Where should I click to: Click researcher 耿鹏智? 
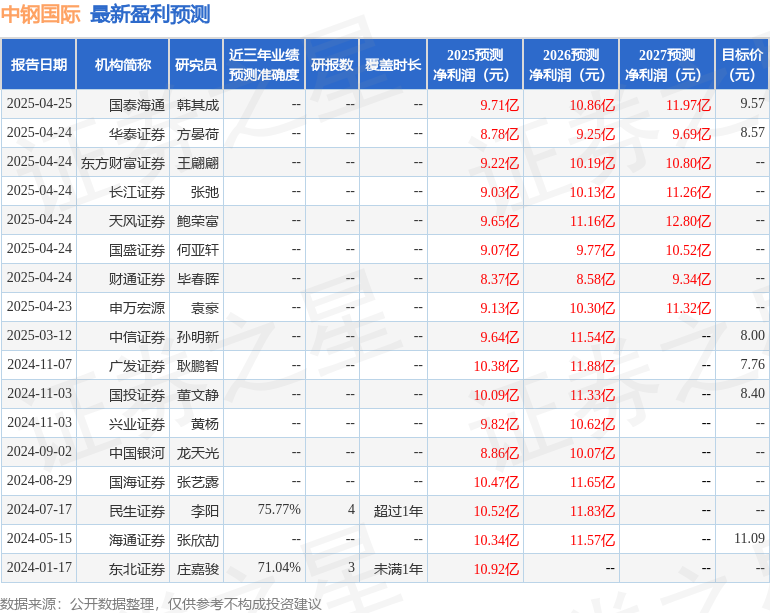[x=197, y=366]
